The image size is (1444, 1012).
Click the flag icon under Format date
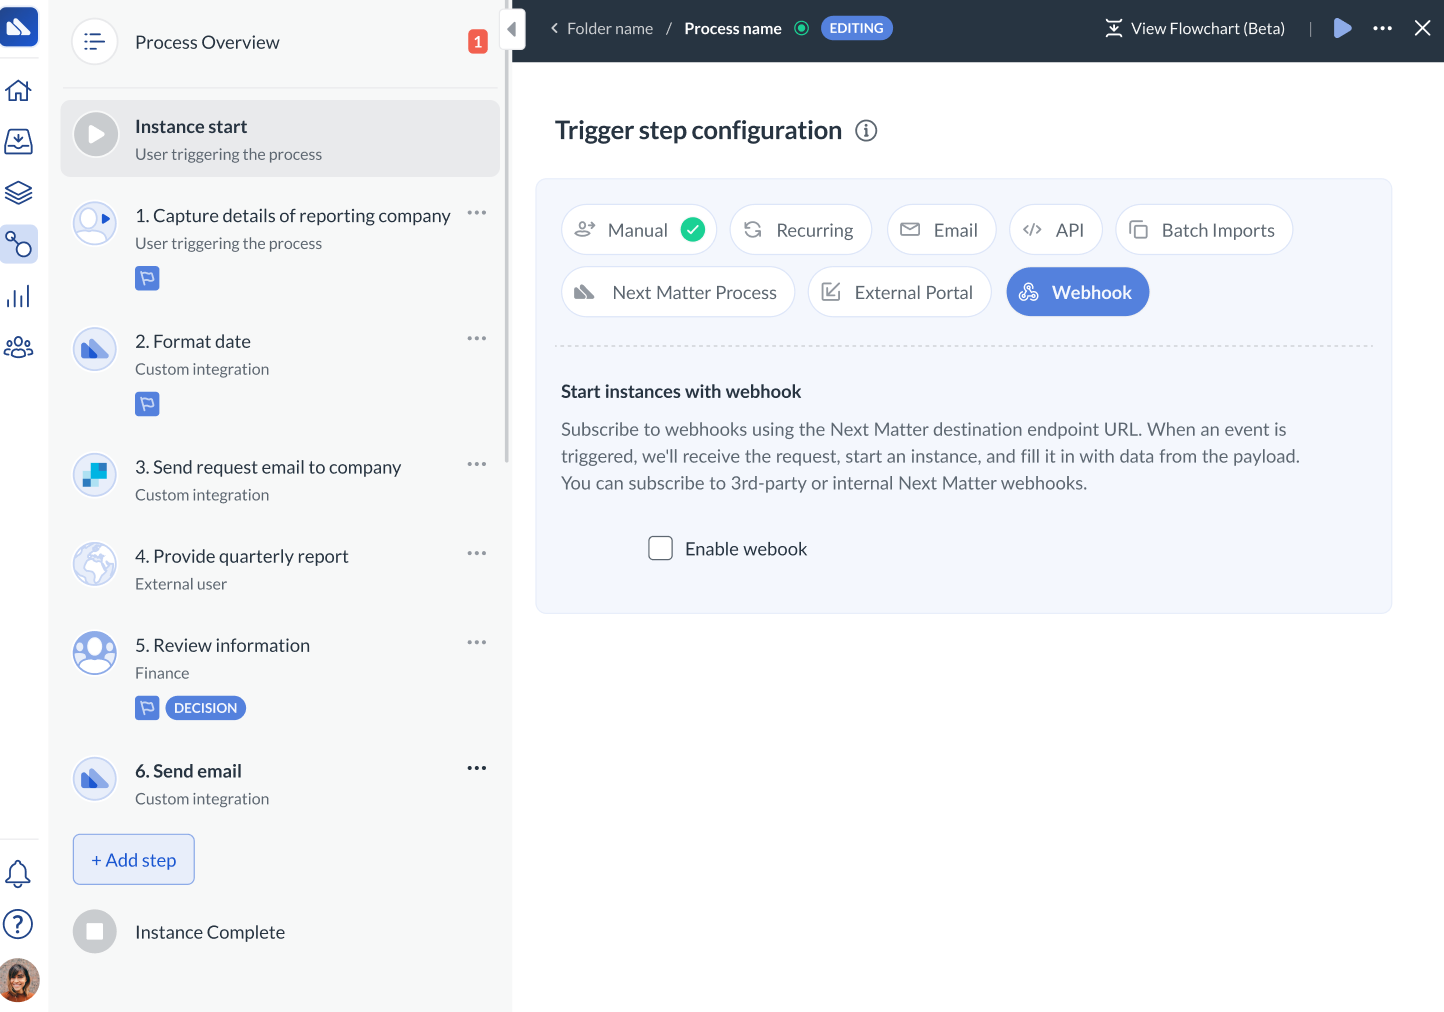147,404
